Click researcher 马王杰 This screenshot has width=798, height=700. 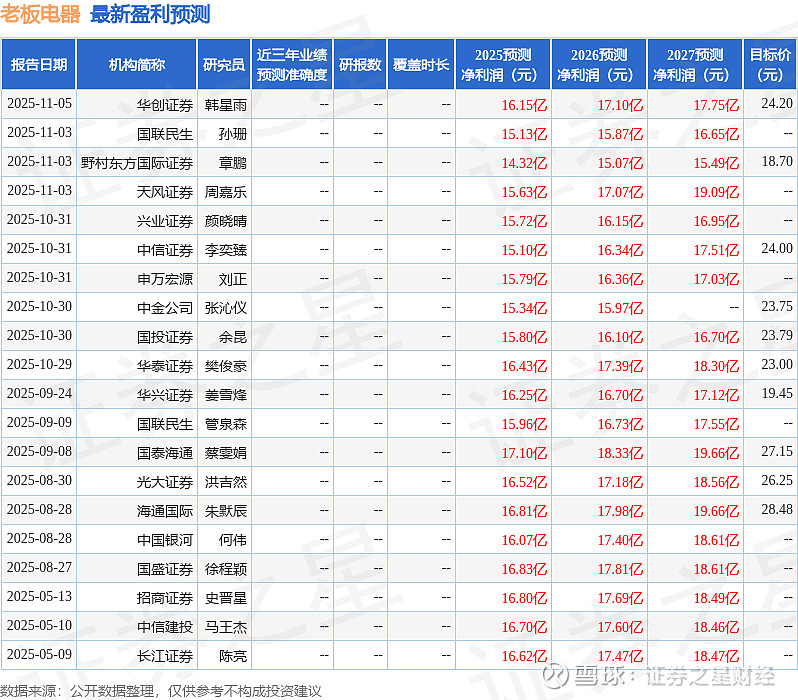pyautogui.click(x=225, y=628)
